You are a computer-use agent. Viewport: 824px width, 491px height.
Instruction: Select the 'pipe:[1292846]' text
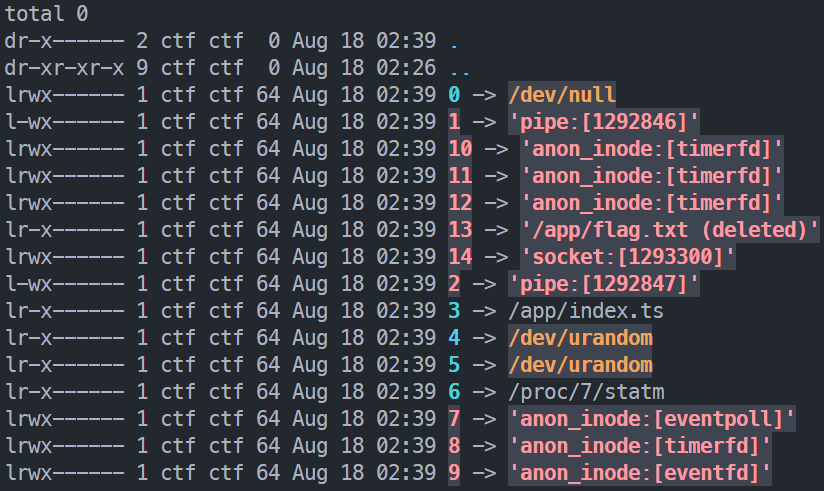(x=604, y=122)
